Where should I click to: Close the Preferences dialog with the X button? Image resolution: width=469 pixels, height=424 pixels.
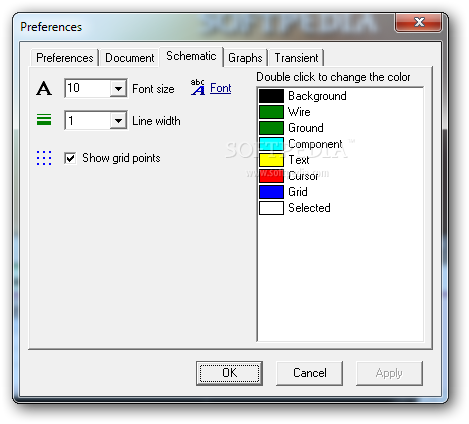click(419, 22)
